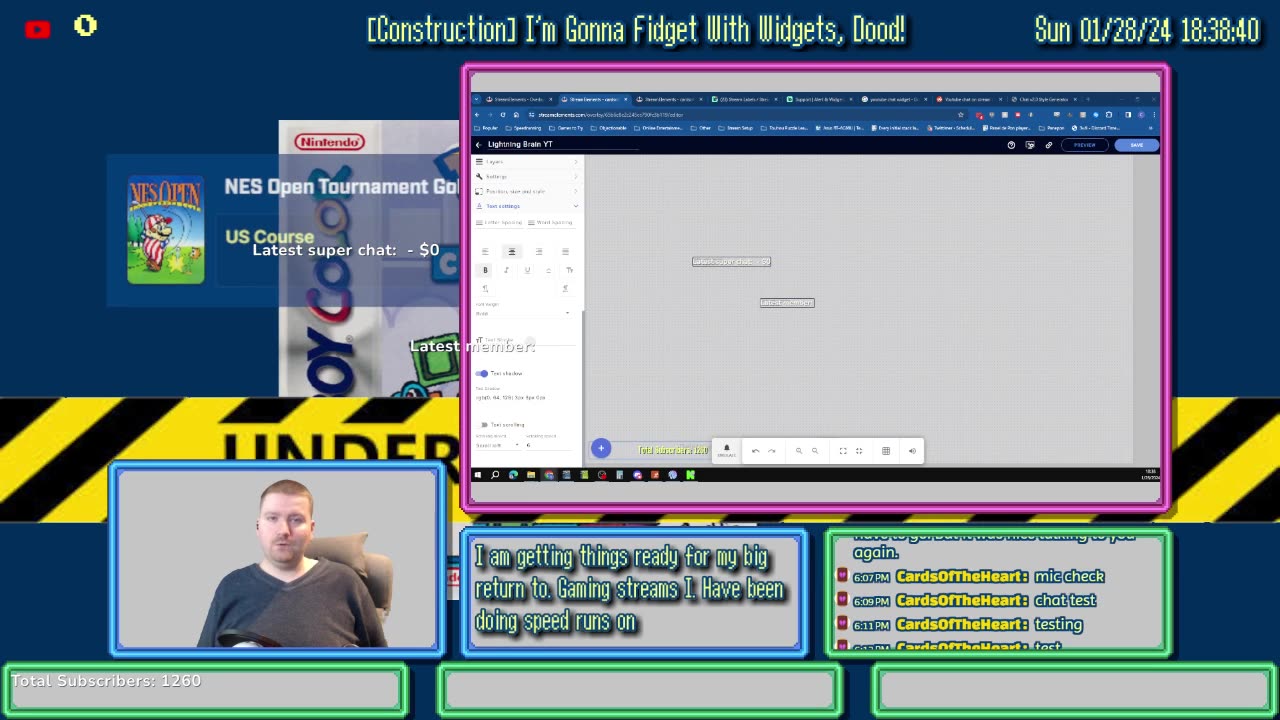Reload the browser page
The width and height of the screenshot is (1280, 720).
(x=502, y=114)
